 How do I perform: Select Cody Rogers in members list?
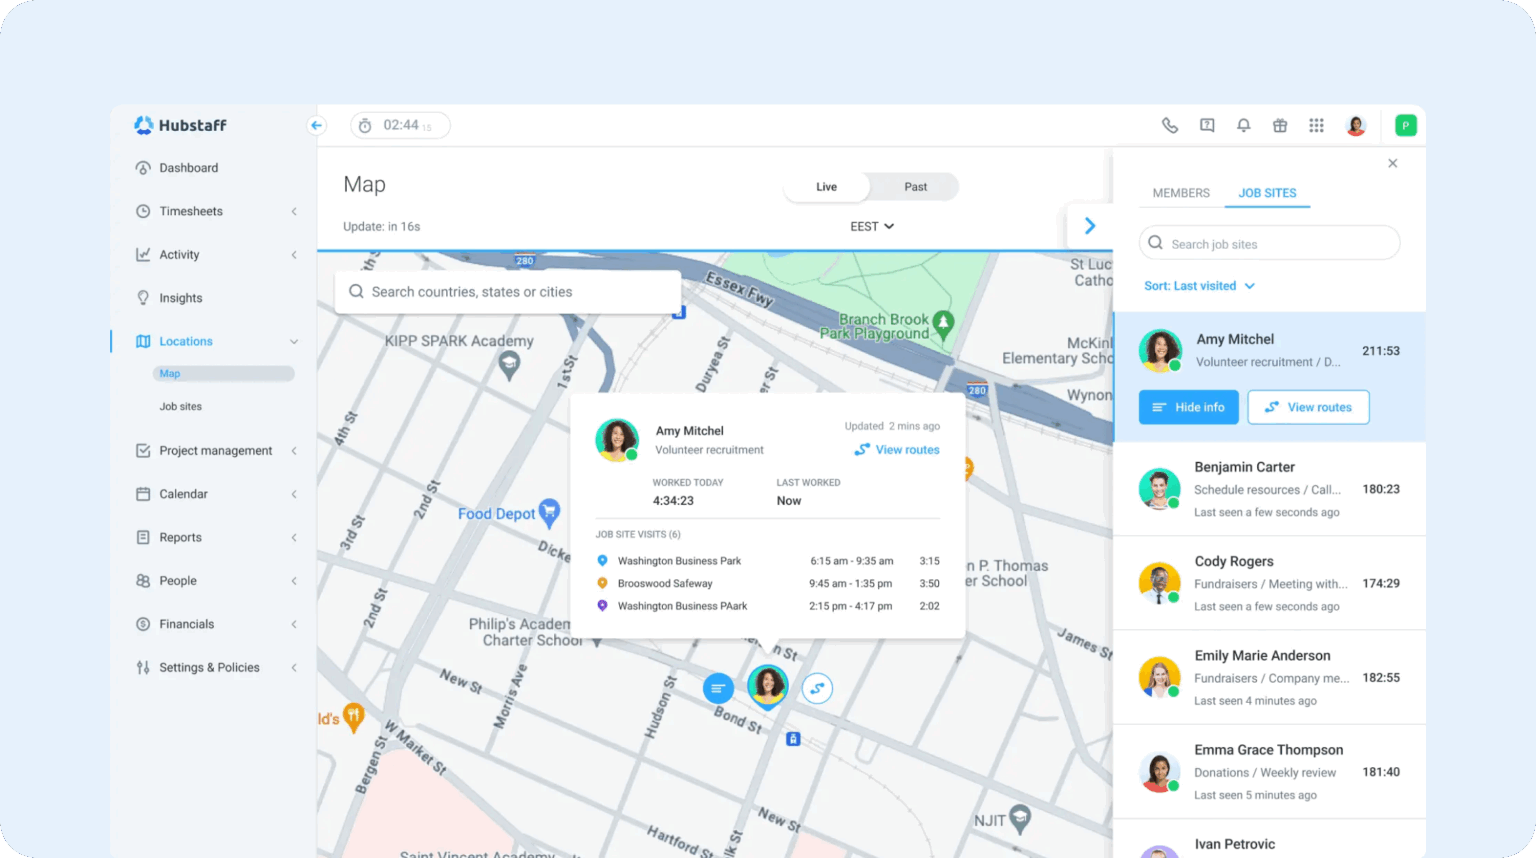coord(1269,583)
